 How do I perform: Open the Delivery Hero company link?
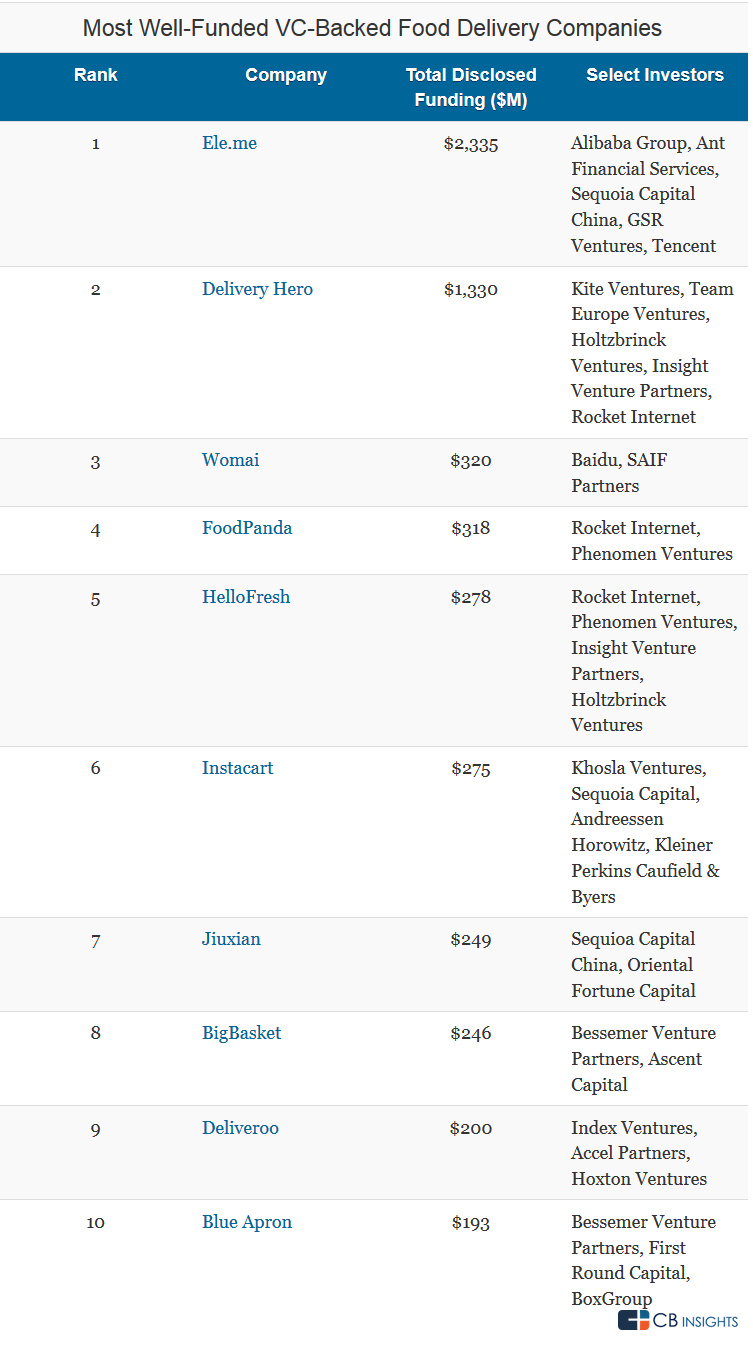click(257, 289)
